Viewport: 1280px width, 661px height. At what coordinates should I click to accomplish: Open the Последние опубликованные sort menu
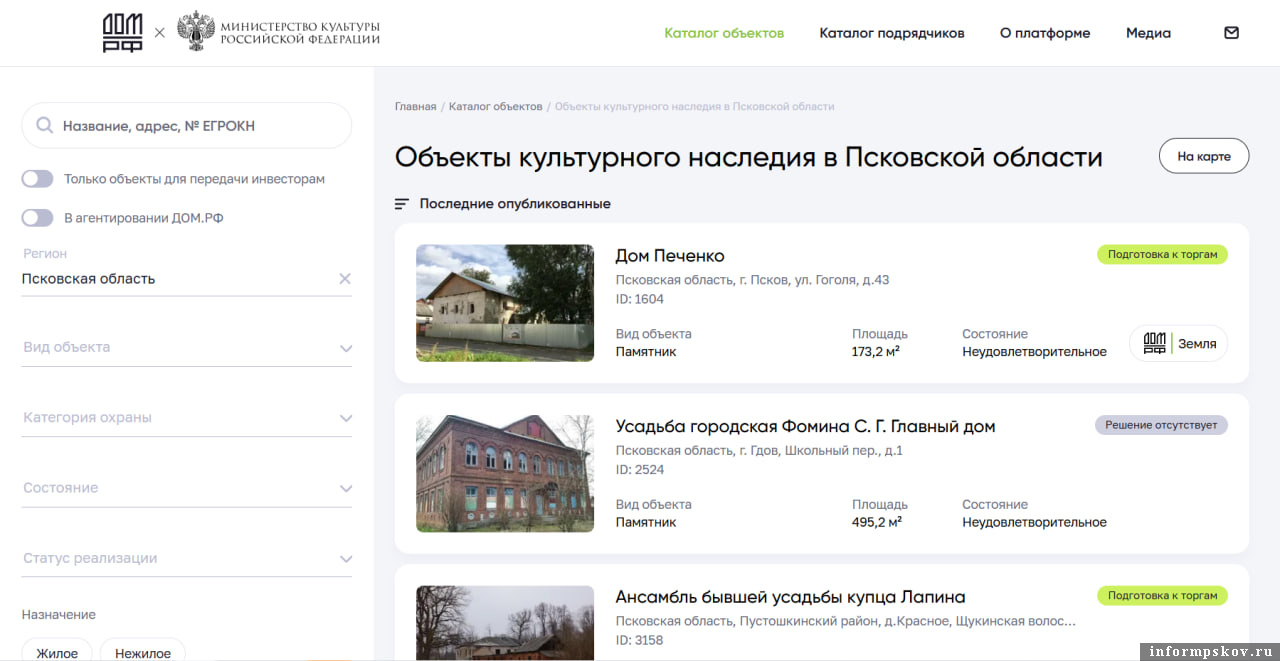(x=514, y=204)
